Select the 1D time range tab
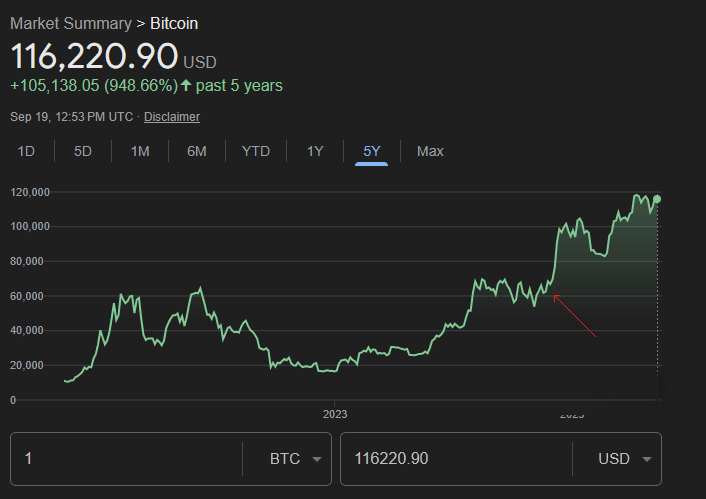This screenshot has width=706, height=499. pyautogui.click(x=26, y=151)
